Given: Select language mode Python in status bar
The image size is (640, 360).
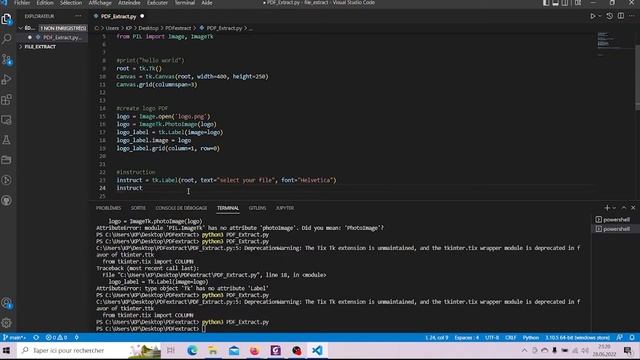Looking at the screenshot, I should [x=531, y=338].
